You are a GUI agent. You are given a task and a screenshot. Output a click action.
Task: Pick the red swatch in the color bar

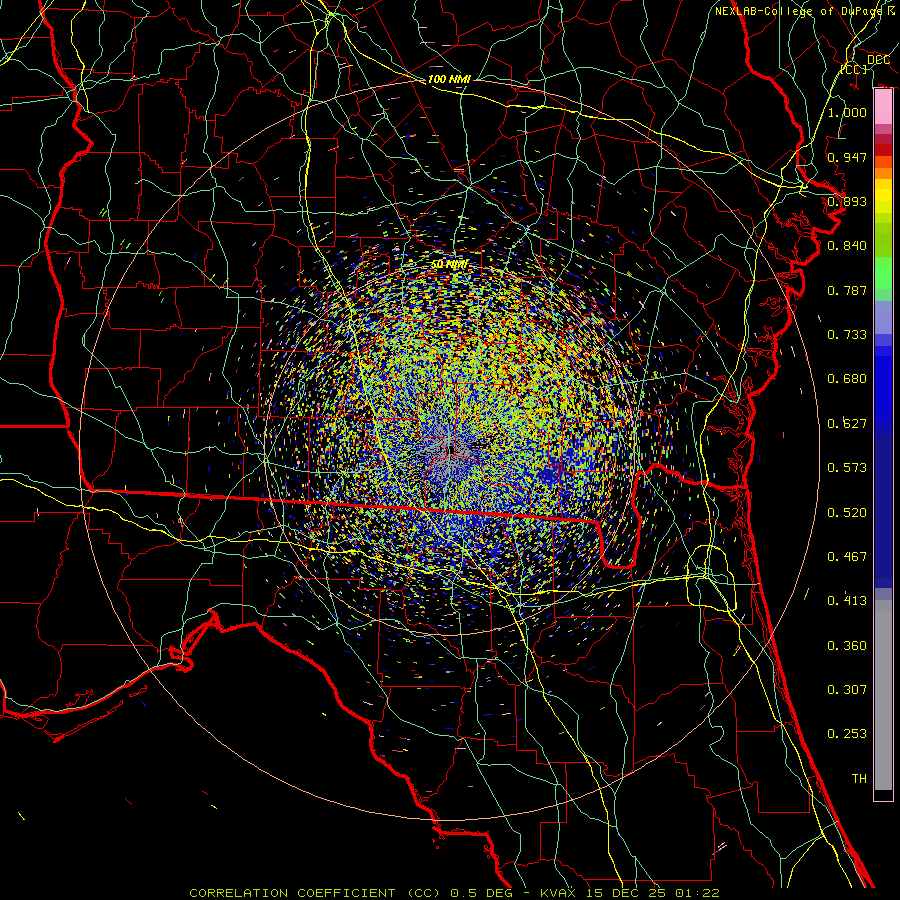(x=883, y=149)
